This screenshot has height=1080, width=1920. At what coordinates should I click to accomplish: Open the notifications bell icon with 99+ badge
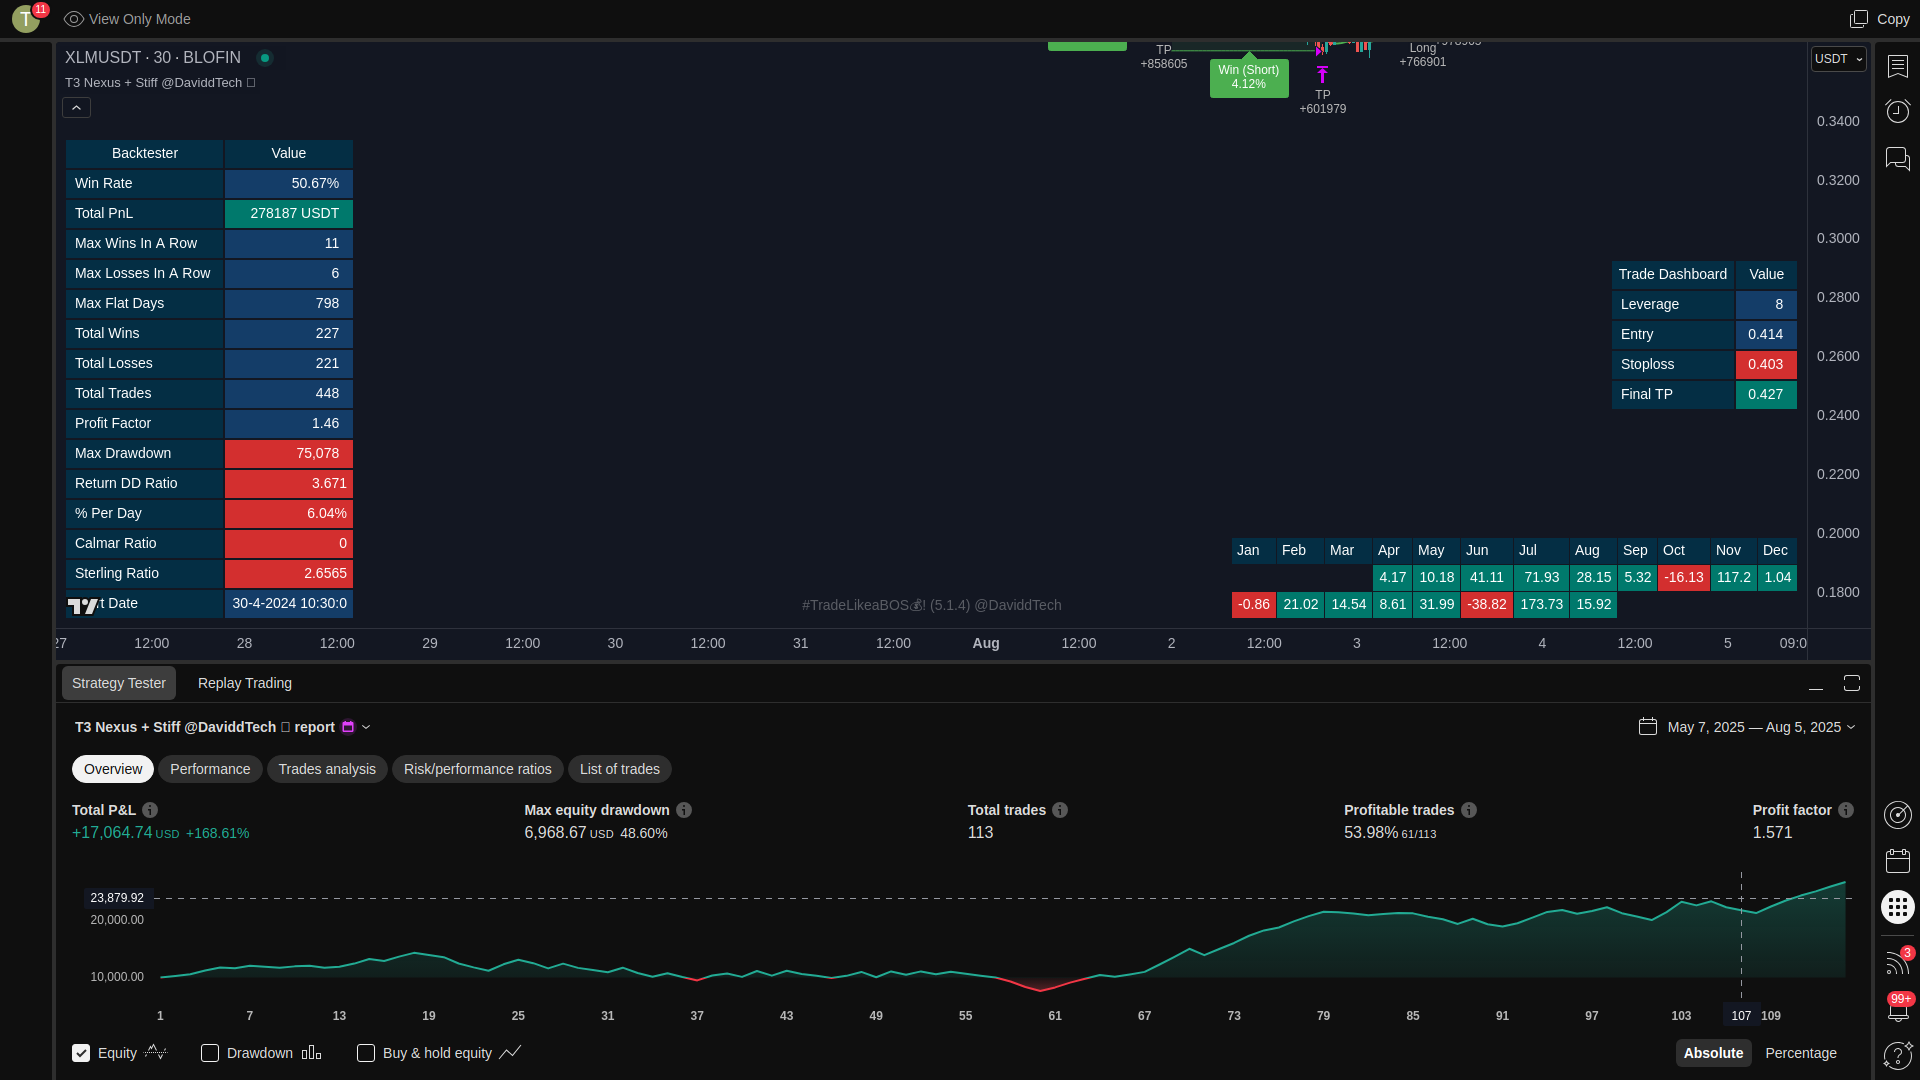click(x=1898, y=1009)
